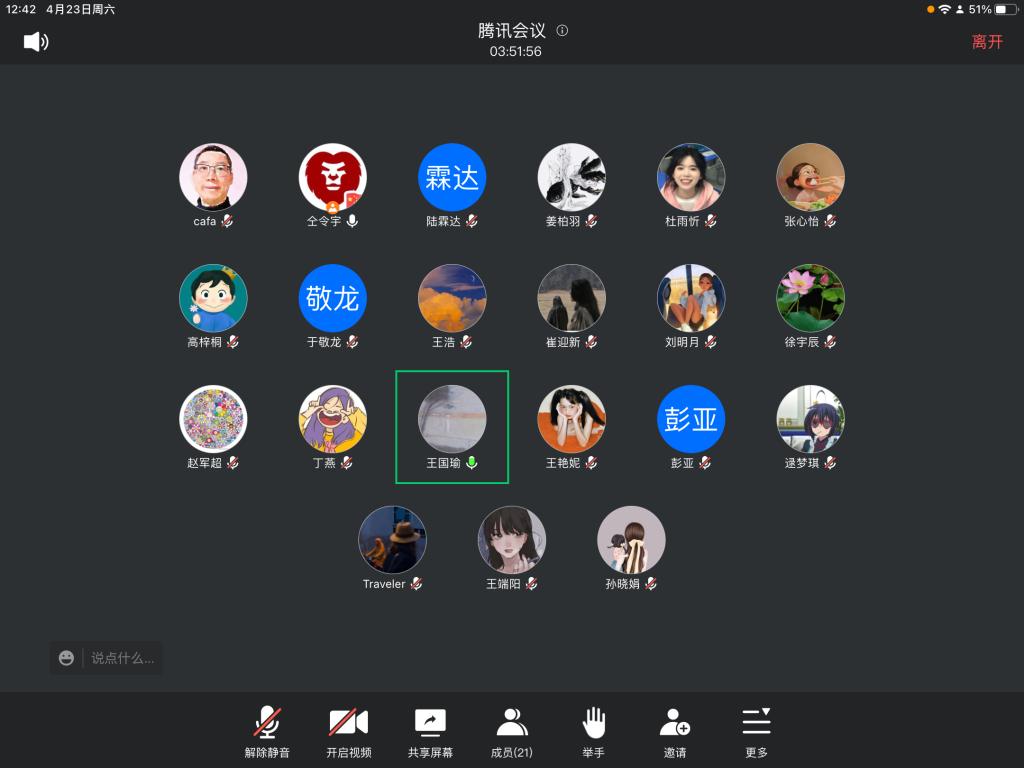Tap muted mic icon beside 刘明月

[711, 342]
